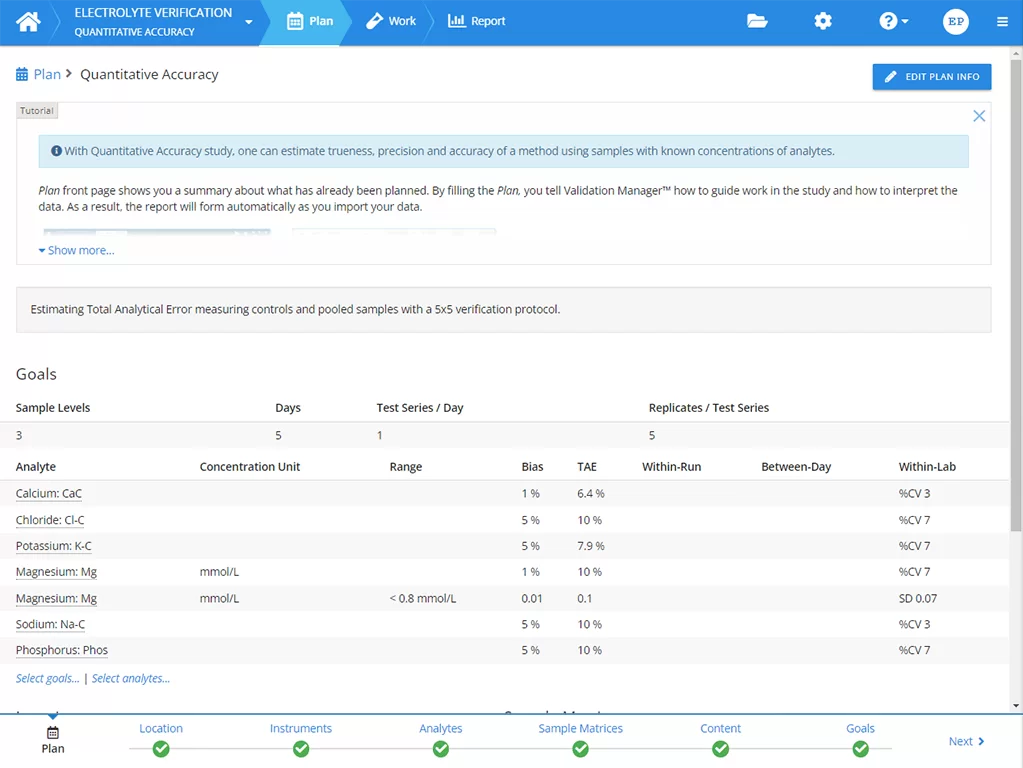Image resolution: width=1023 pixels, height=768 pixels.
Task: Open the hamburger menu icon
Action: click(1002, 22)
